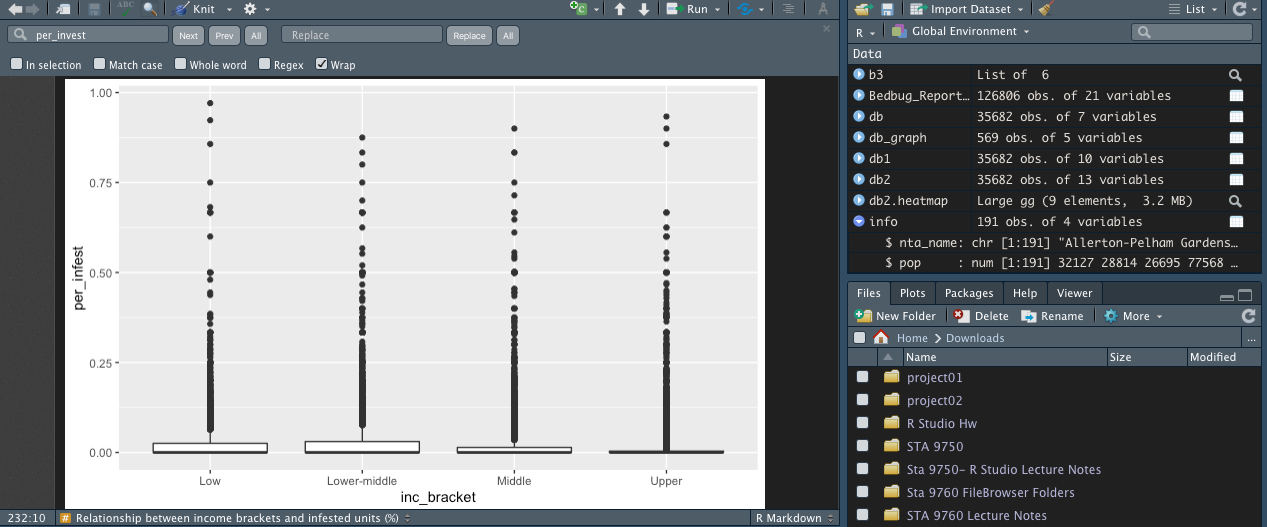Select the Files tab

(869, 293)
